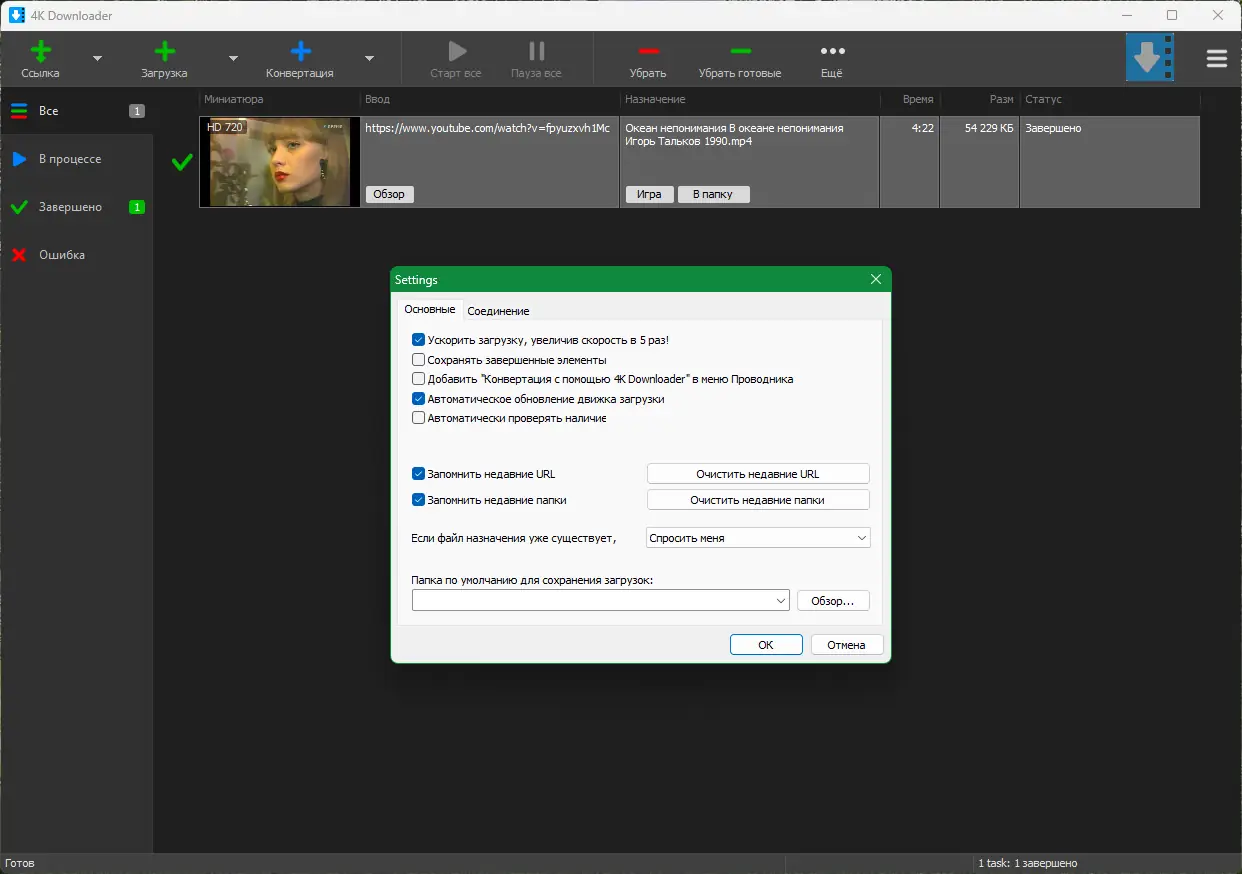
Task: Toggle Ускорить загрузку checkbox
Action: (x=419, y=340)
